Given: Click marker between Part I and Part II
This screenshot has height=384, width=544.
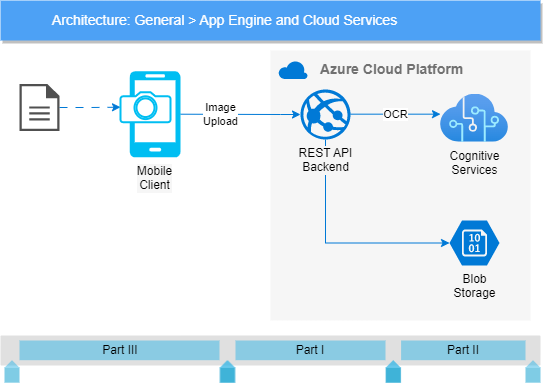Looking at the screenshot, I should [393, 372].
